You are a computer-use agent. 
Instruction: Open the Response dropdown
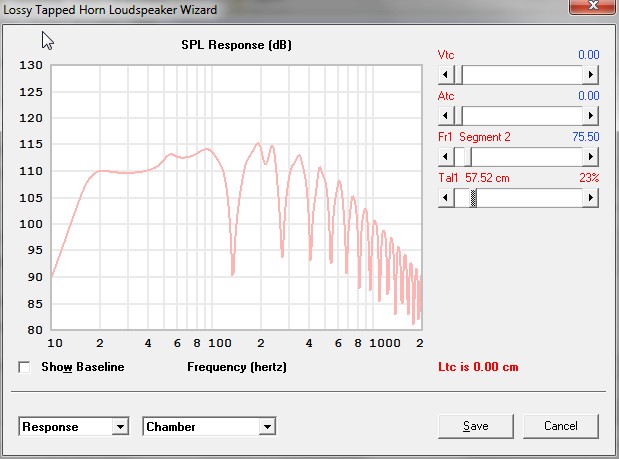[74, 427]
